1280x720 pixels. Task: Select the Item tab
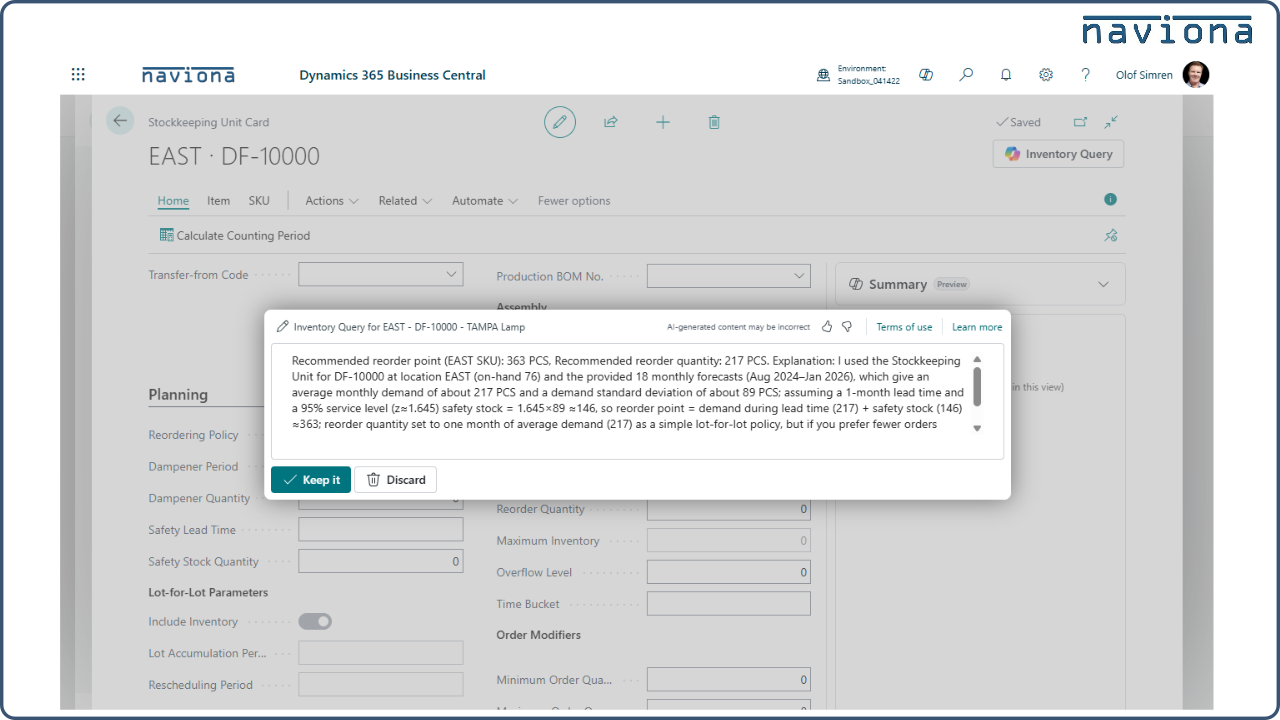218,201
